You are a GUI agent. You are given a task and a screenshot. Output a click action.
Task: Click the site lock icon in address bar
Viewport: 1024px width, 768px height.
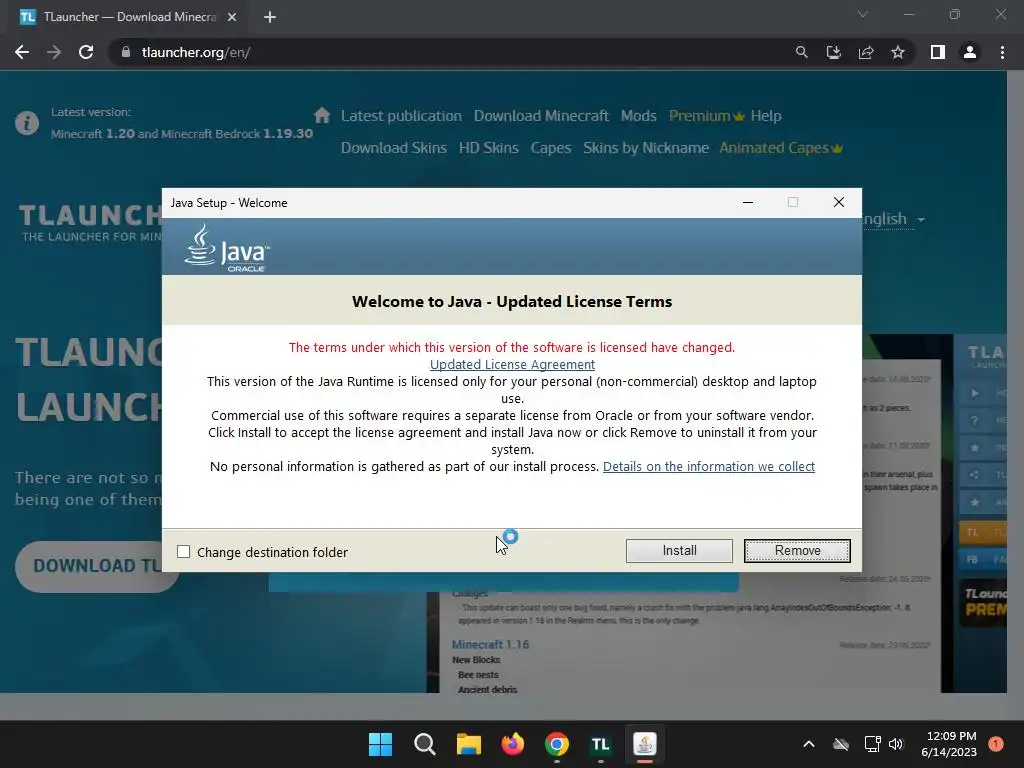click(126, 52)
